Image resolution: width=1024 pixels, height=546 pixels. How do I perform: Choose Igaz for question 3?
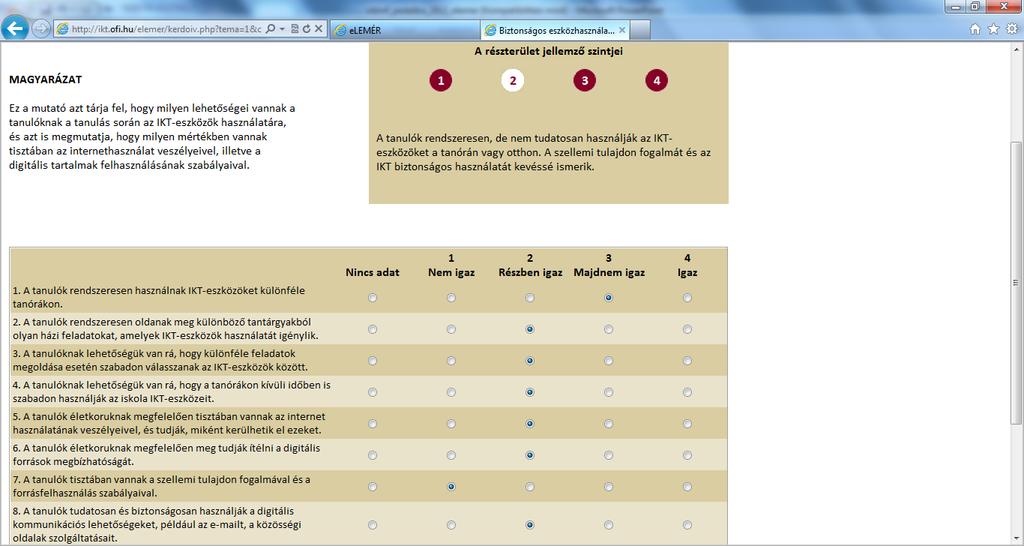687,361
